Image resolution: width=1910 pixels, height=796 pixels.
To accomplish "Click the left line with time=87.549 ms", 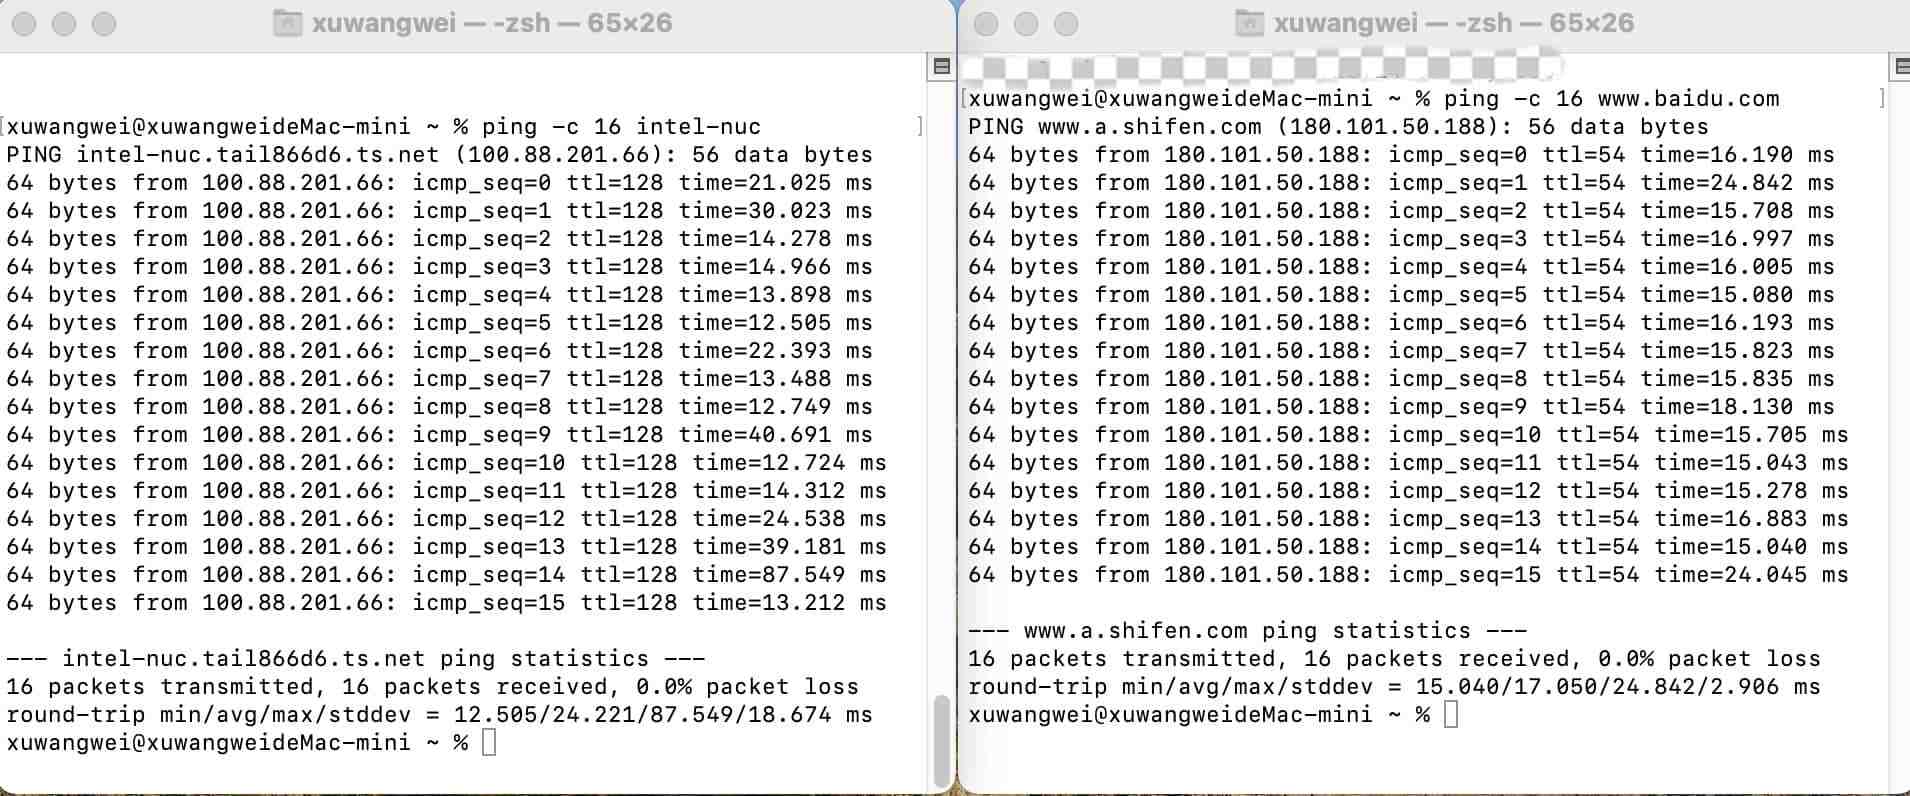I will tap(447, 575).
